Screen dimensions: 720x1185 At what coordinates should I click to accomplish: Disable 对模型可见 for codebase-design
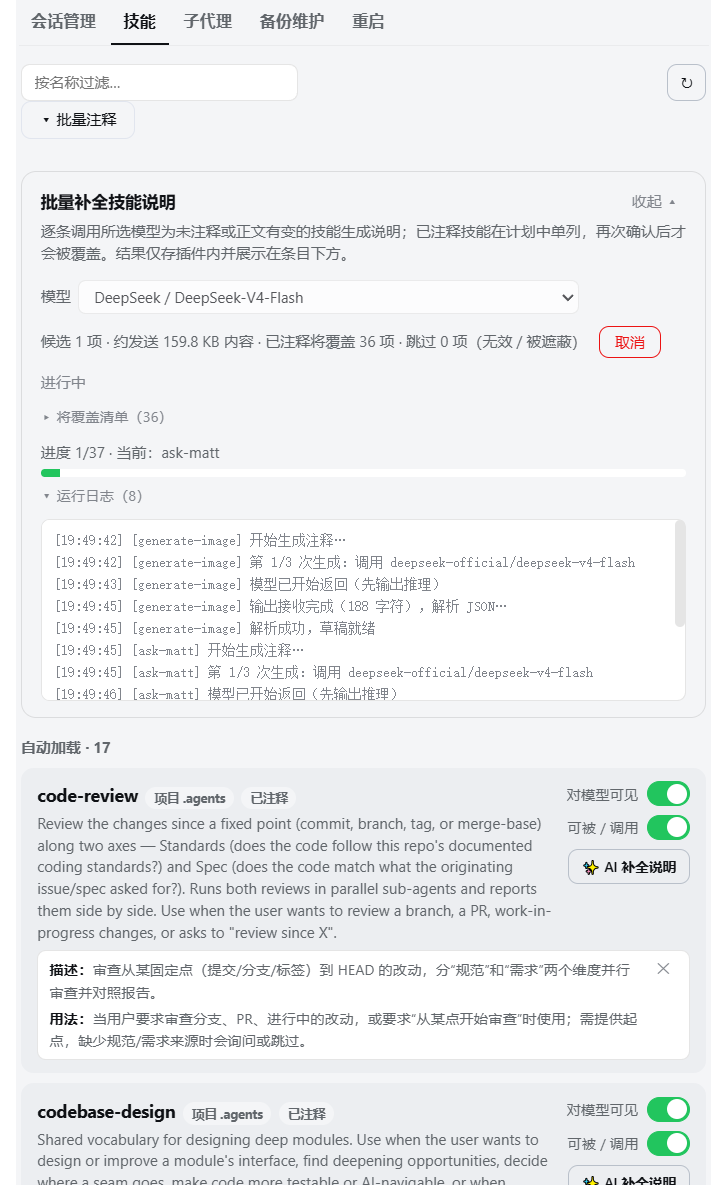[669, 1109]
